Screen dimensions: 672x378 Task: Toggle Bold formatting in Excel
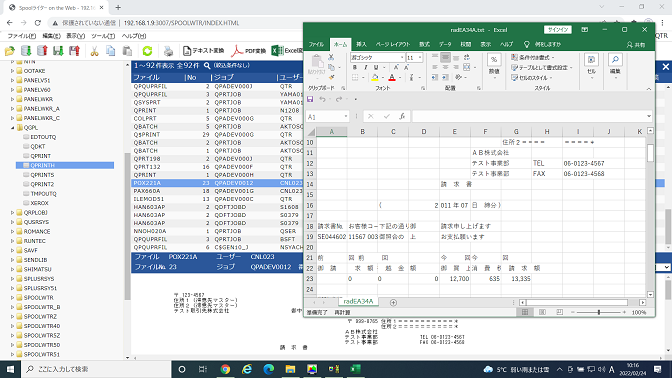click(354, 67)
